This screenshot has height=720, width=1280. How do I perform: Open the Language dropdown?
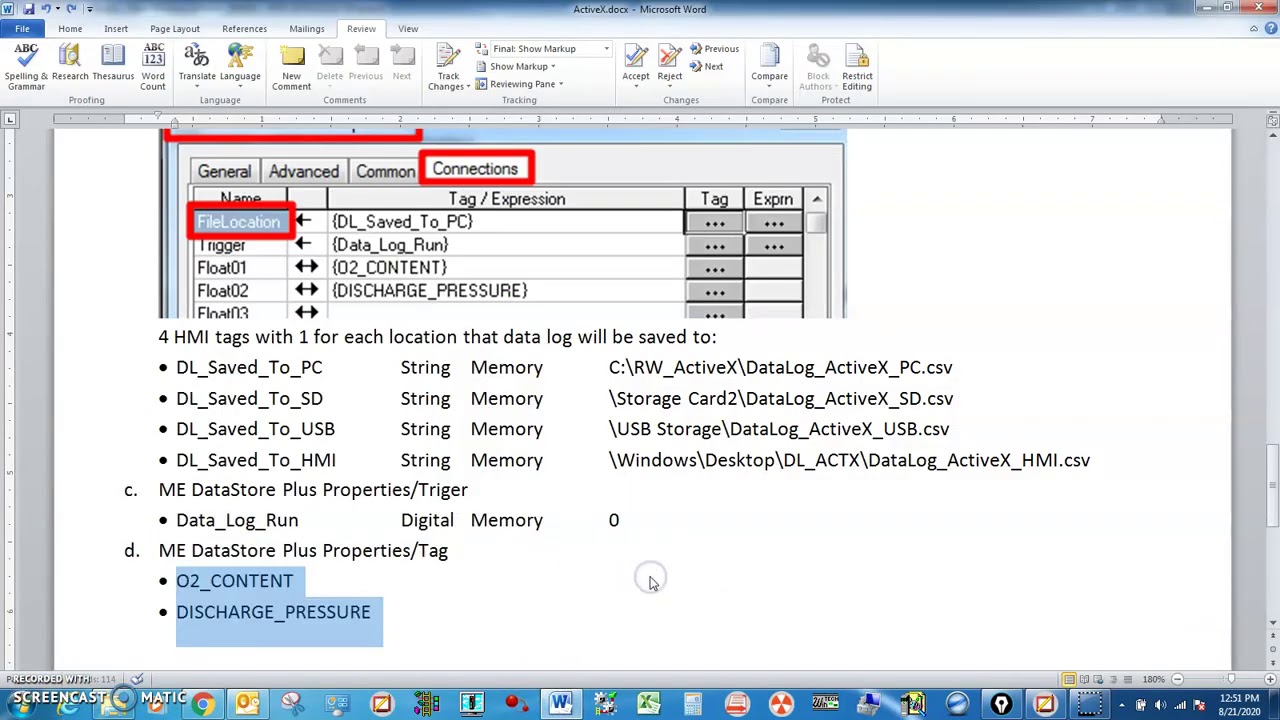click(x=240, y=68)
